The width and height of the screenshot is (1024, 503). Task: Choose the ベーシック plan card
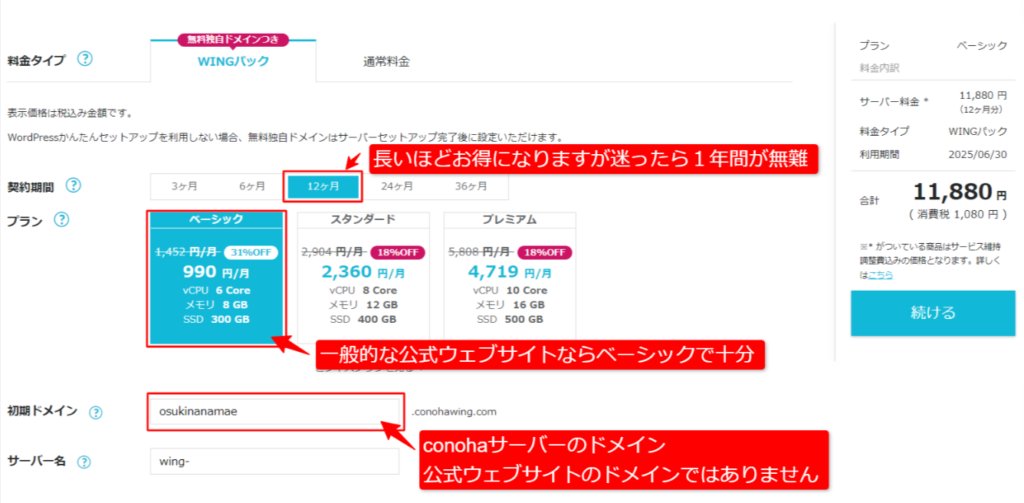click(x=217, y=278)
